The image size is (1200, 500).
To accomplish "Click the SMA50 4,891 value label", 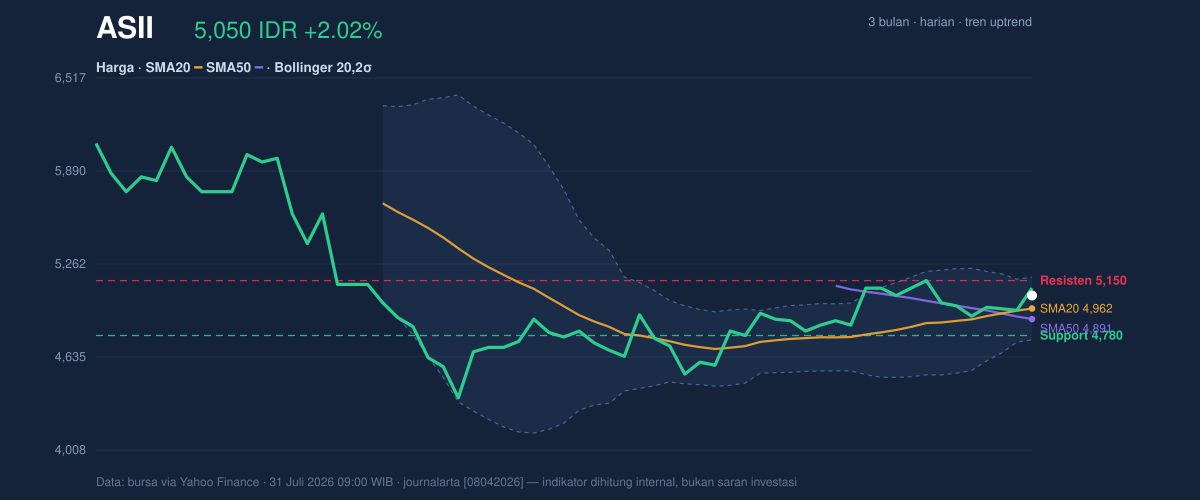I will pos(1076,328).
